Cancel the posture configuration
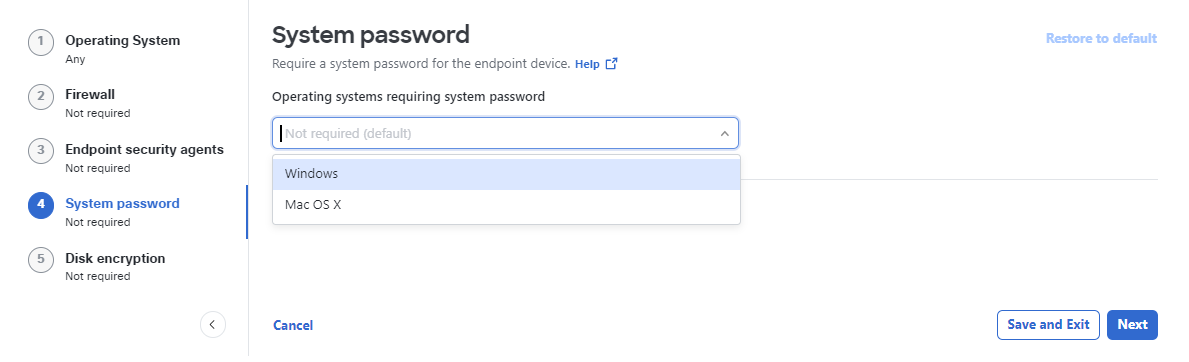 (293, 326)
